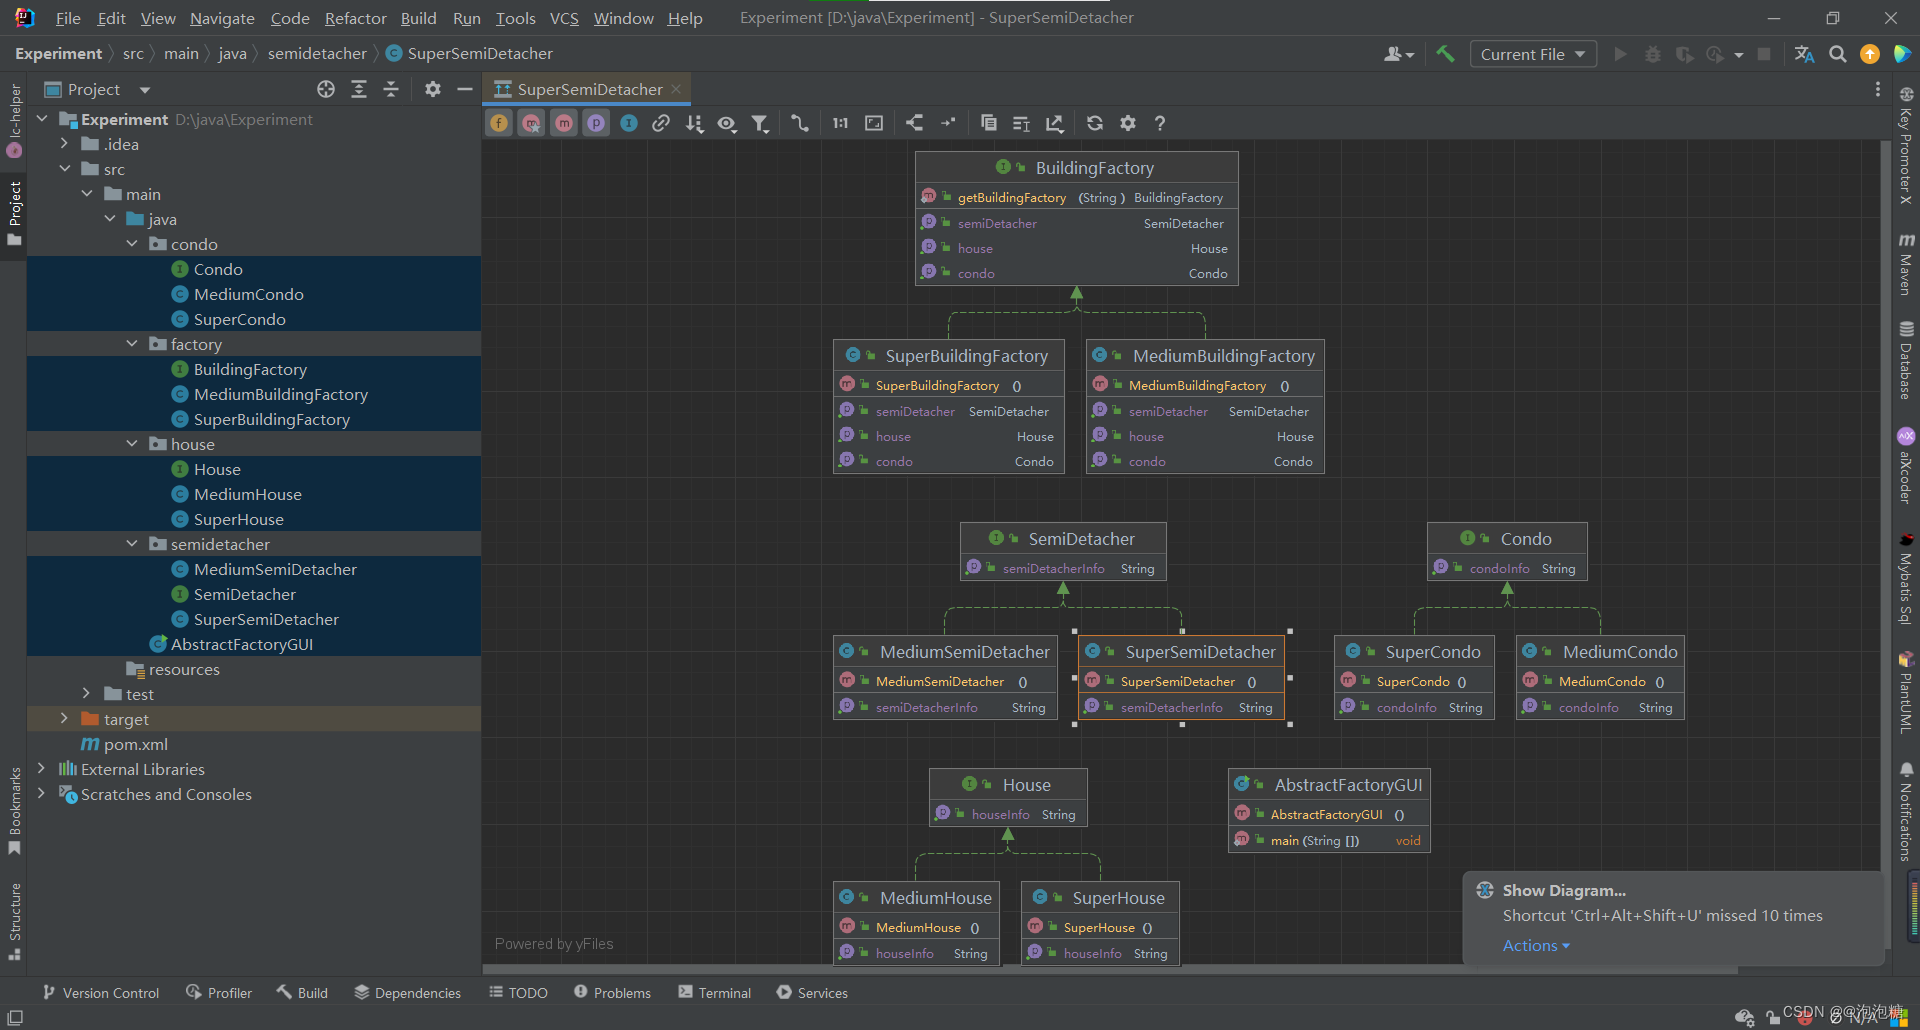Toggle method visibility with the m icon
1920x1030 pixels.
click(x=564, y=122)
